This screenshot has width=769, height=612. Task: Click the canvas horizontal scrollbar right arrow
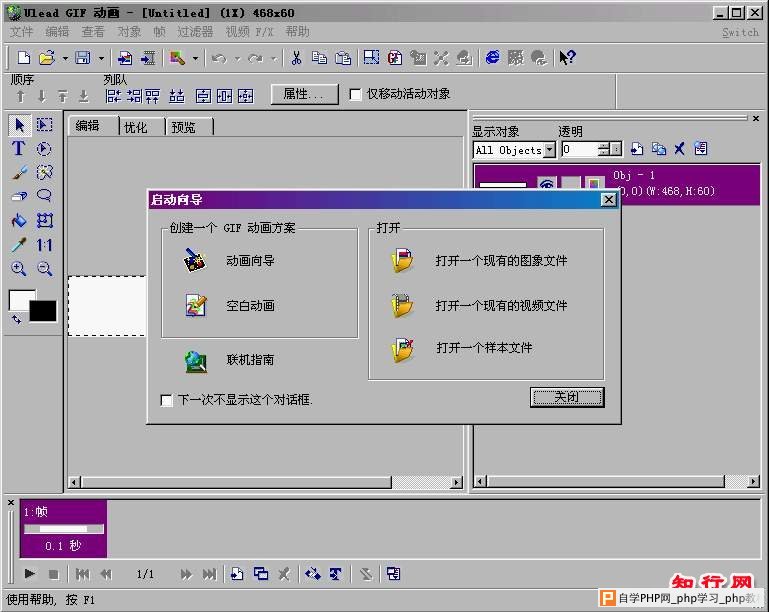pos(457,483)
